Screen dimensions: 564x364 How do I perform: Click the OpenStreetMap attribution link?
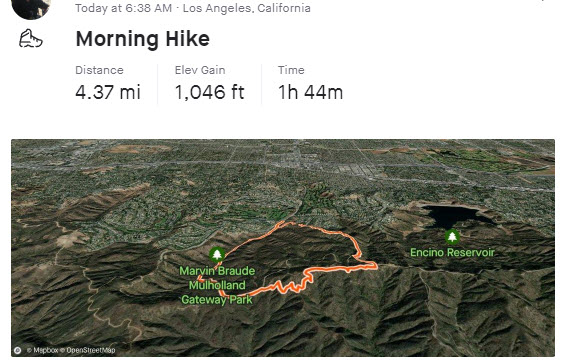point(87,350)
